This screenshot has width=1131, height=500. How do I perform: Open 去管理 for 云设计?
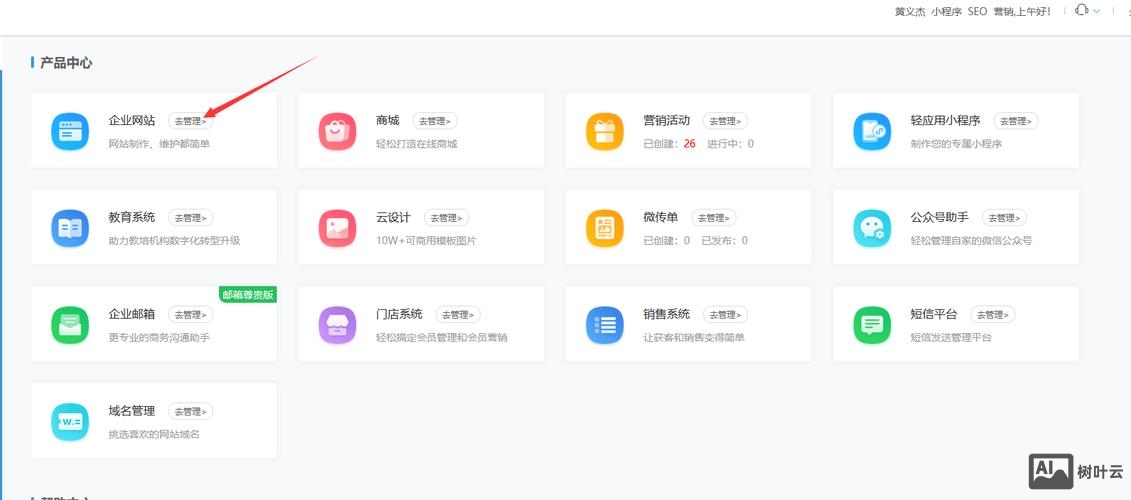[x=446, y=218]
